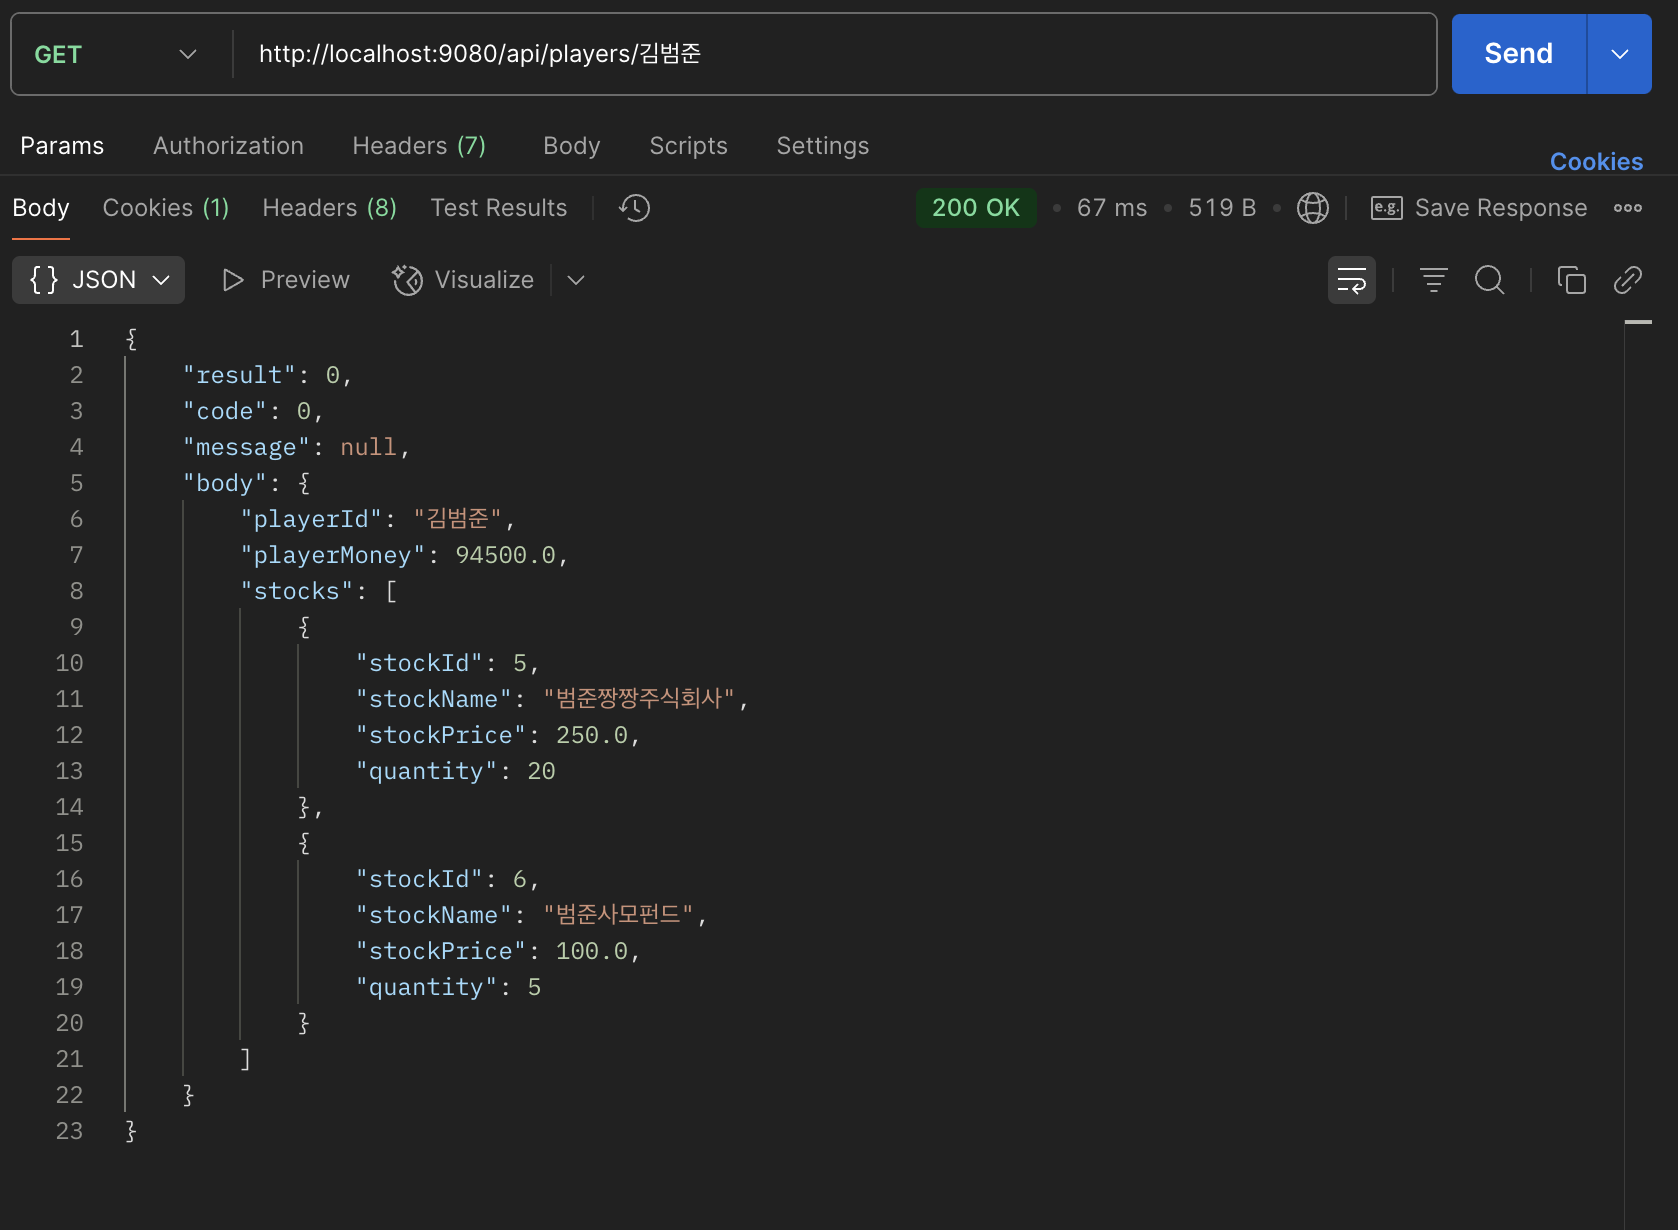Viewport: 1678px width, 1230px height.
Task: Open the request Headers (7) tab
Action: [x=419, y=146]
